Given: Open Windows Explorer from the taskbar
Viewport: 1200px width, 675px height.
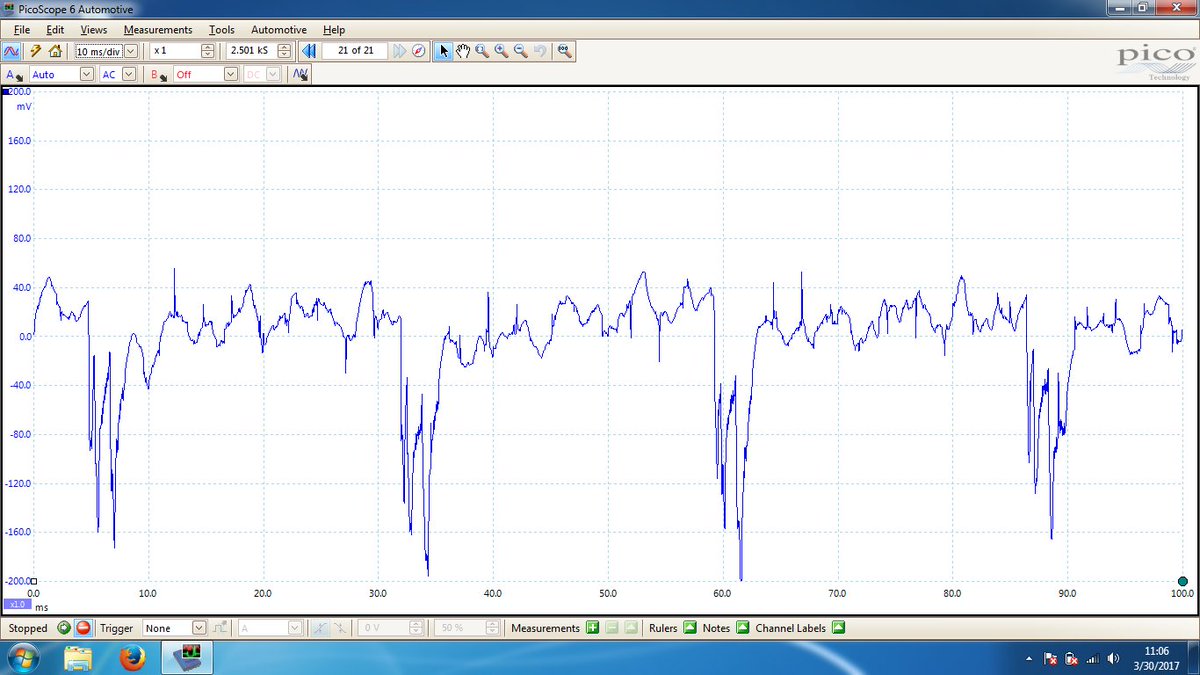Looking at the screenshot, I should point(78,659).
